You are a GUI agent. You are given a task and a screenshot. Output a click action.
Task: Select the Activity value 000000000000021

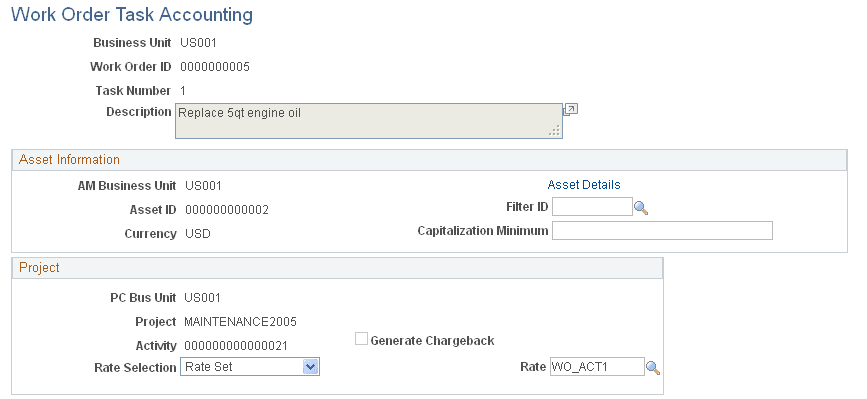236,346
